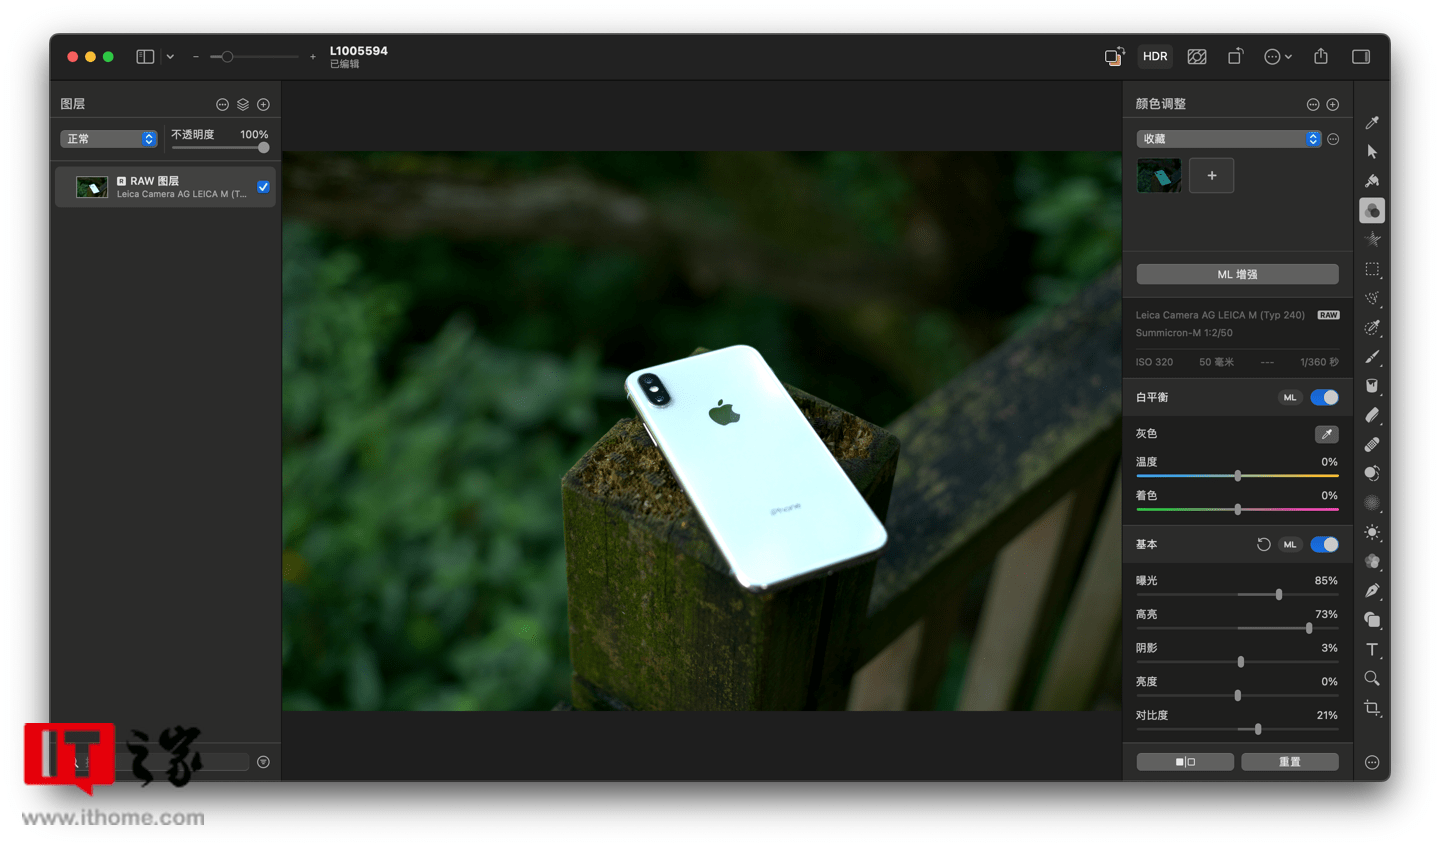Screen dimensions: 1440x847
Task: Uncheck RAW 图层 layer visibility checkbox
Action: tap(263, 187)
